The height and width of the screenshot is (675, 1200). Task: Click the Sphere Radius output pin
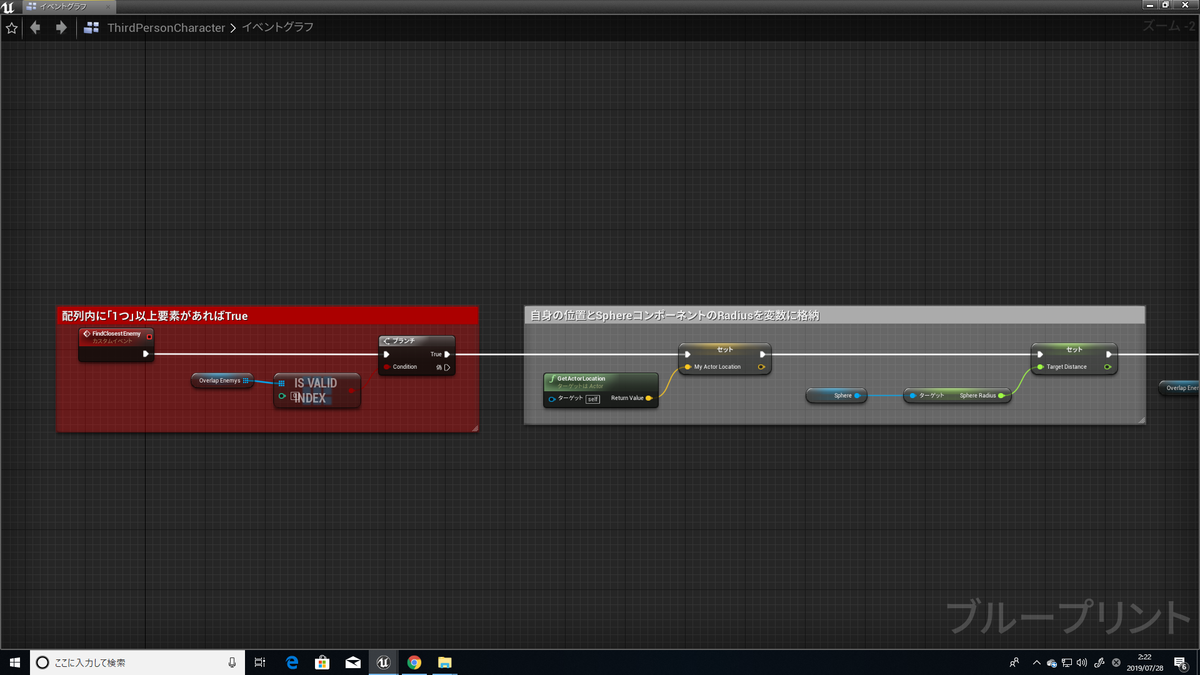pos(1002,396)
